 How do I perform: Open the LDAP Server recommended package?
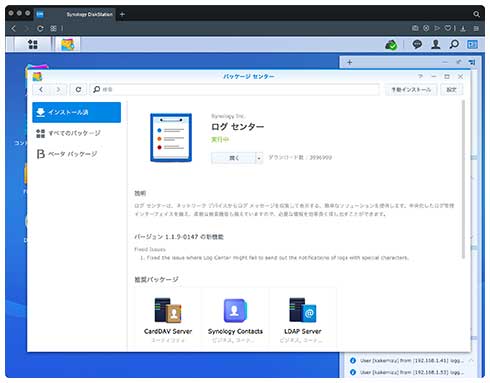coord(303,318)
